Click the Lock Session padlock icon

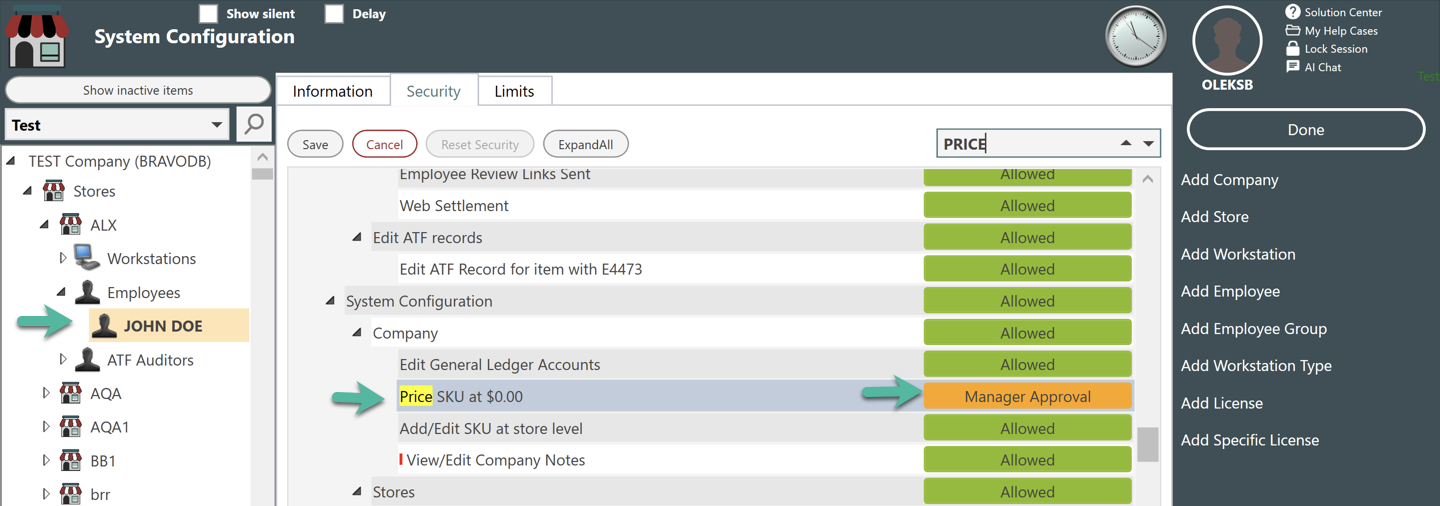1293,48
